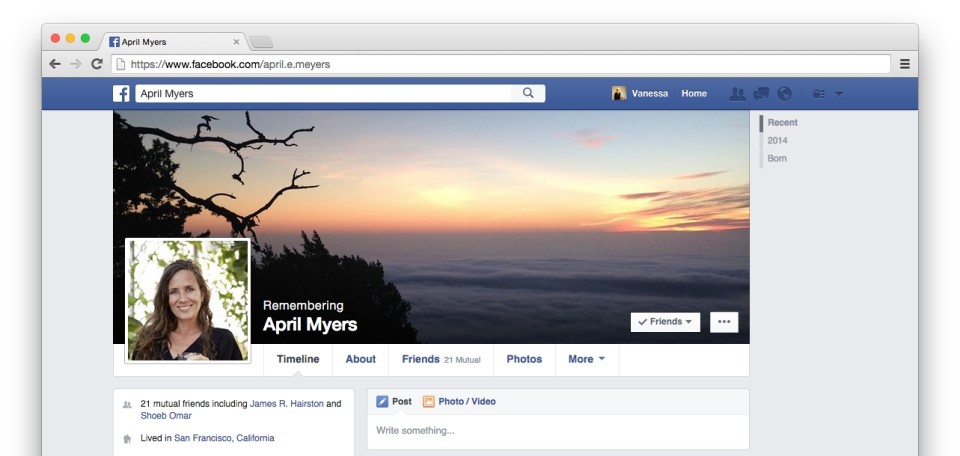Open the notifications globe icon
The height and width of the screenshot is (456, 960).
(x=784, y=94)
